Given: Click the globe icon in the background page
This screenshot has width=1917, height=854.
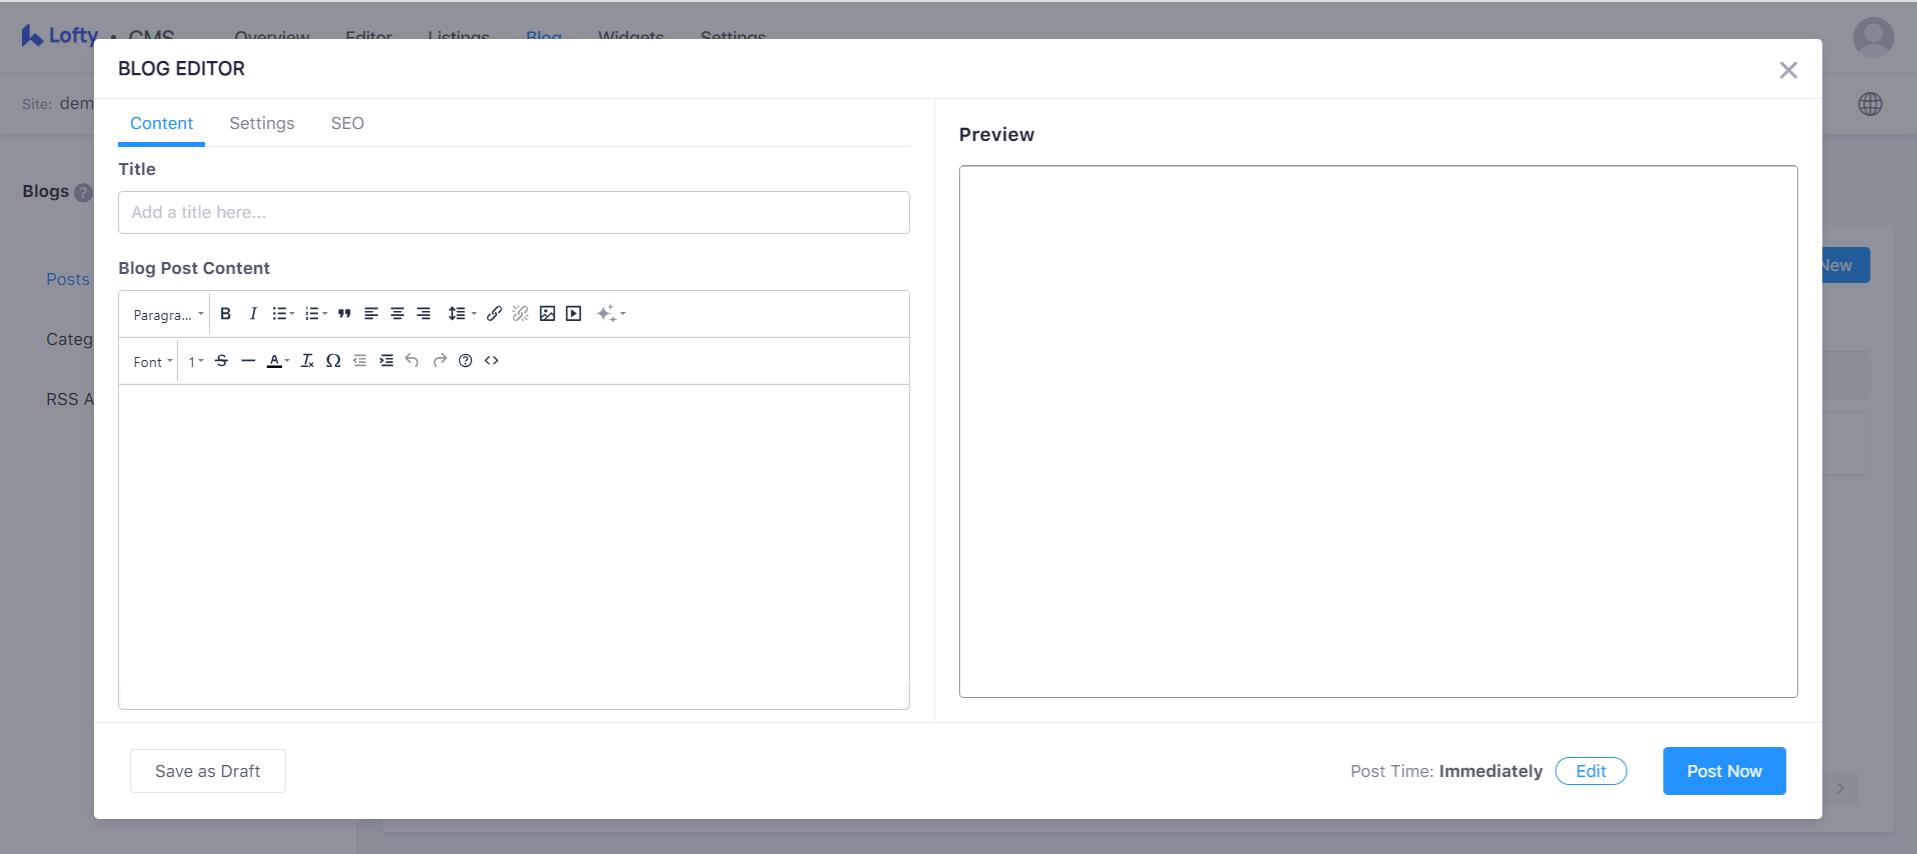Looking at the screenshot, I should point(1870,104).
